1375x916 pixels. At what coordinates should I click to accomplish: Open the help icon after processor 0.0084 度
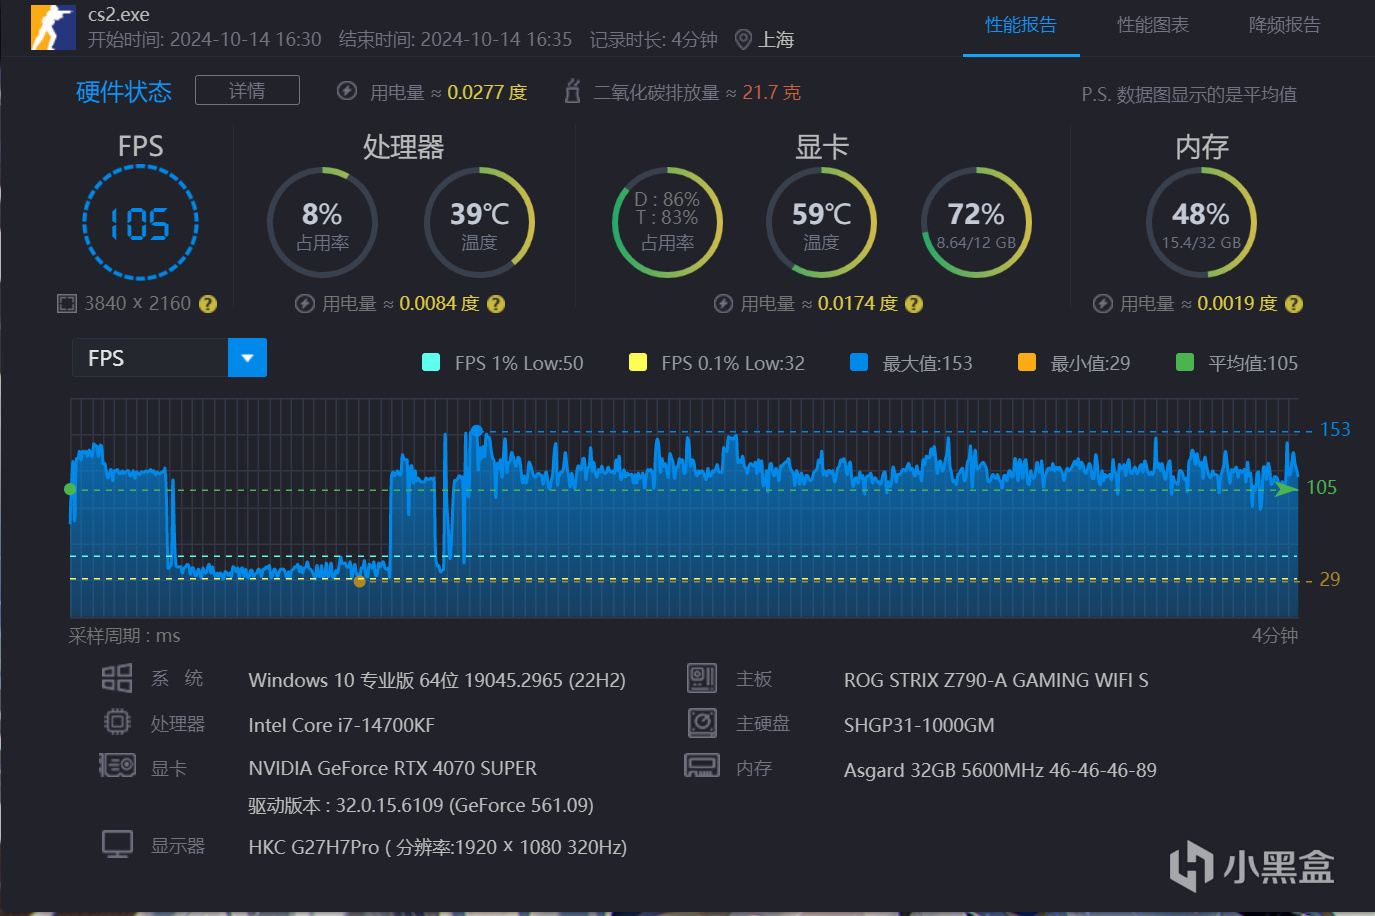496,304
